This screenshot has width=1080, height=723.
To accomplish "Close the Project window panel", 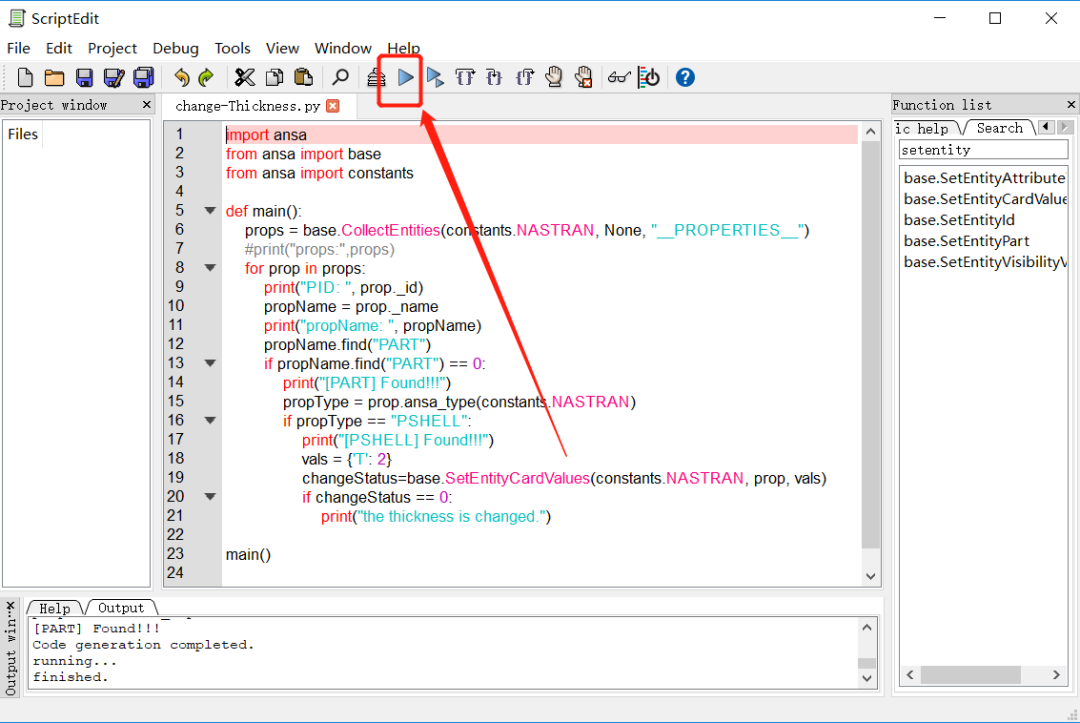I will pyautogui.click(x=146, y=105).
